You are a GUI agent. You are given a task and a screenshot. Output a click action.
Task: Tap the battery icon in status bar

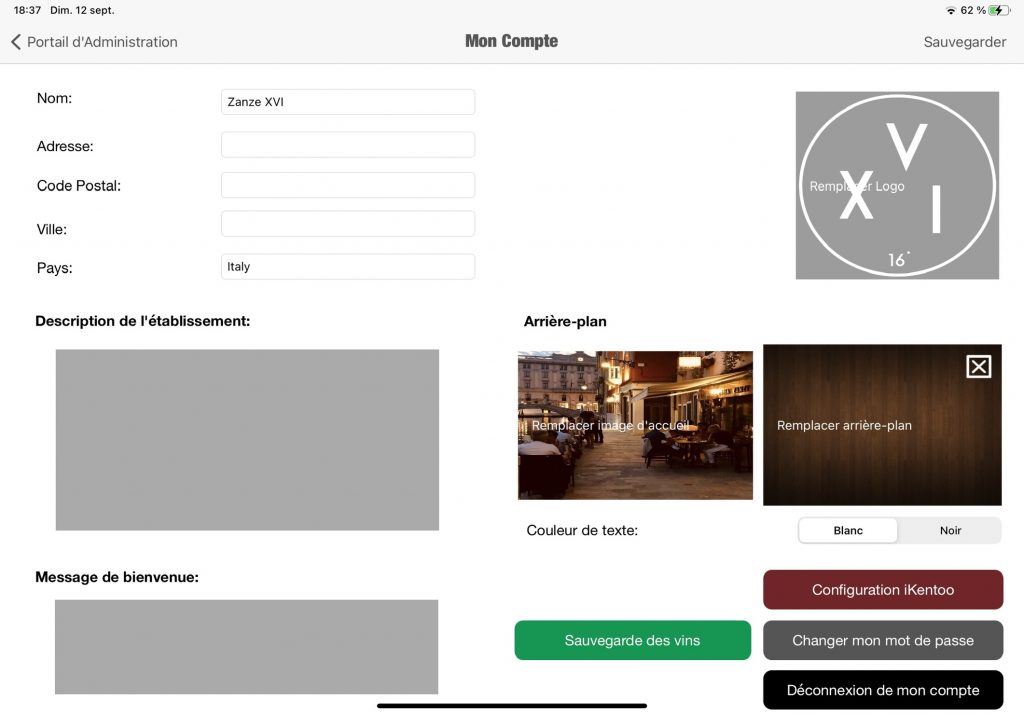tap(999, 10)
